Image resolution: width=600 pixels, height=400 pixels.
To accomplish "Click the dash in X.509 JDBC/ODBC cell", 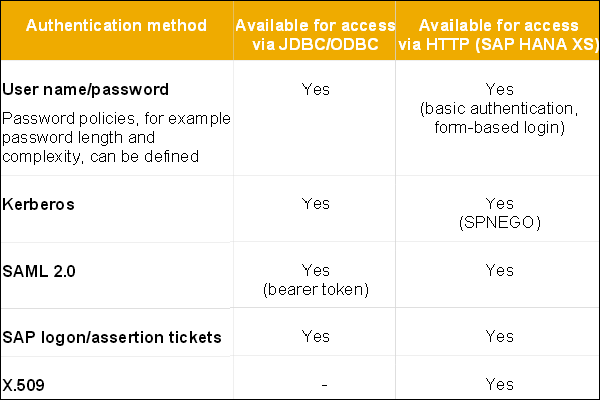I will tap(325, 384).
